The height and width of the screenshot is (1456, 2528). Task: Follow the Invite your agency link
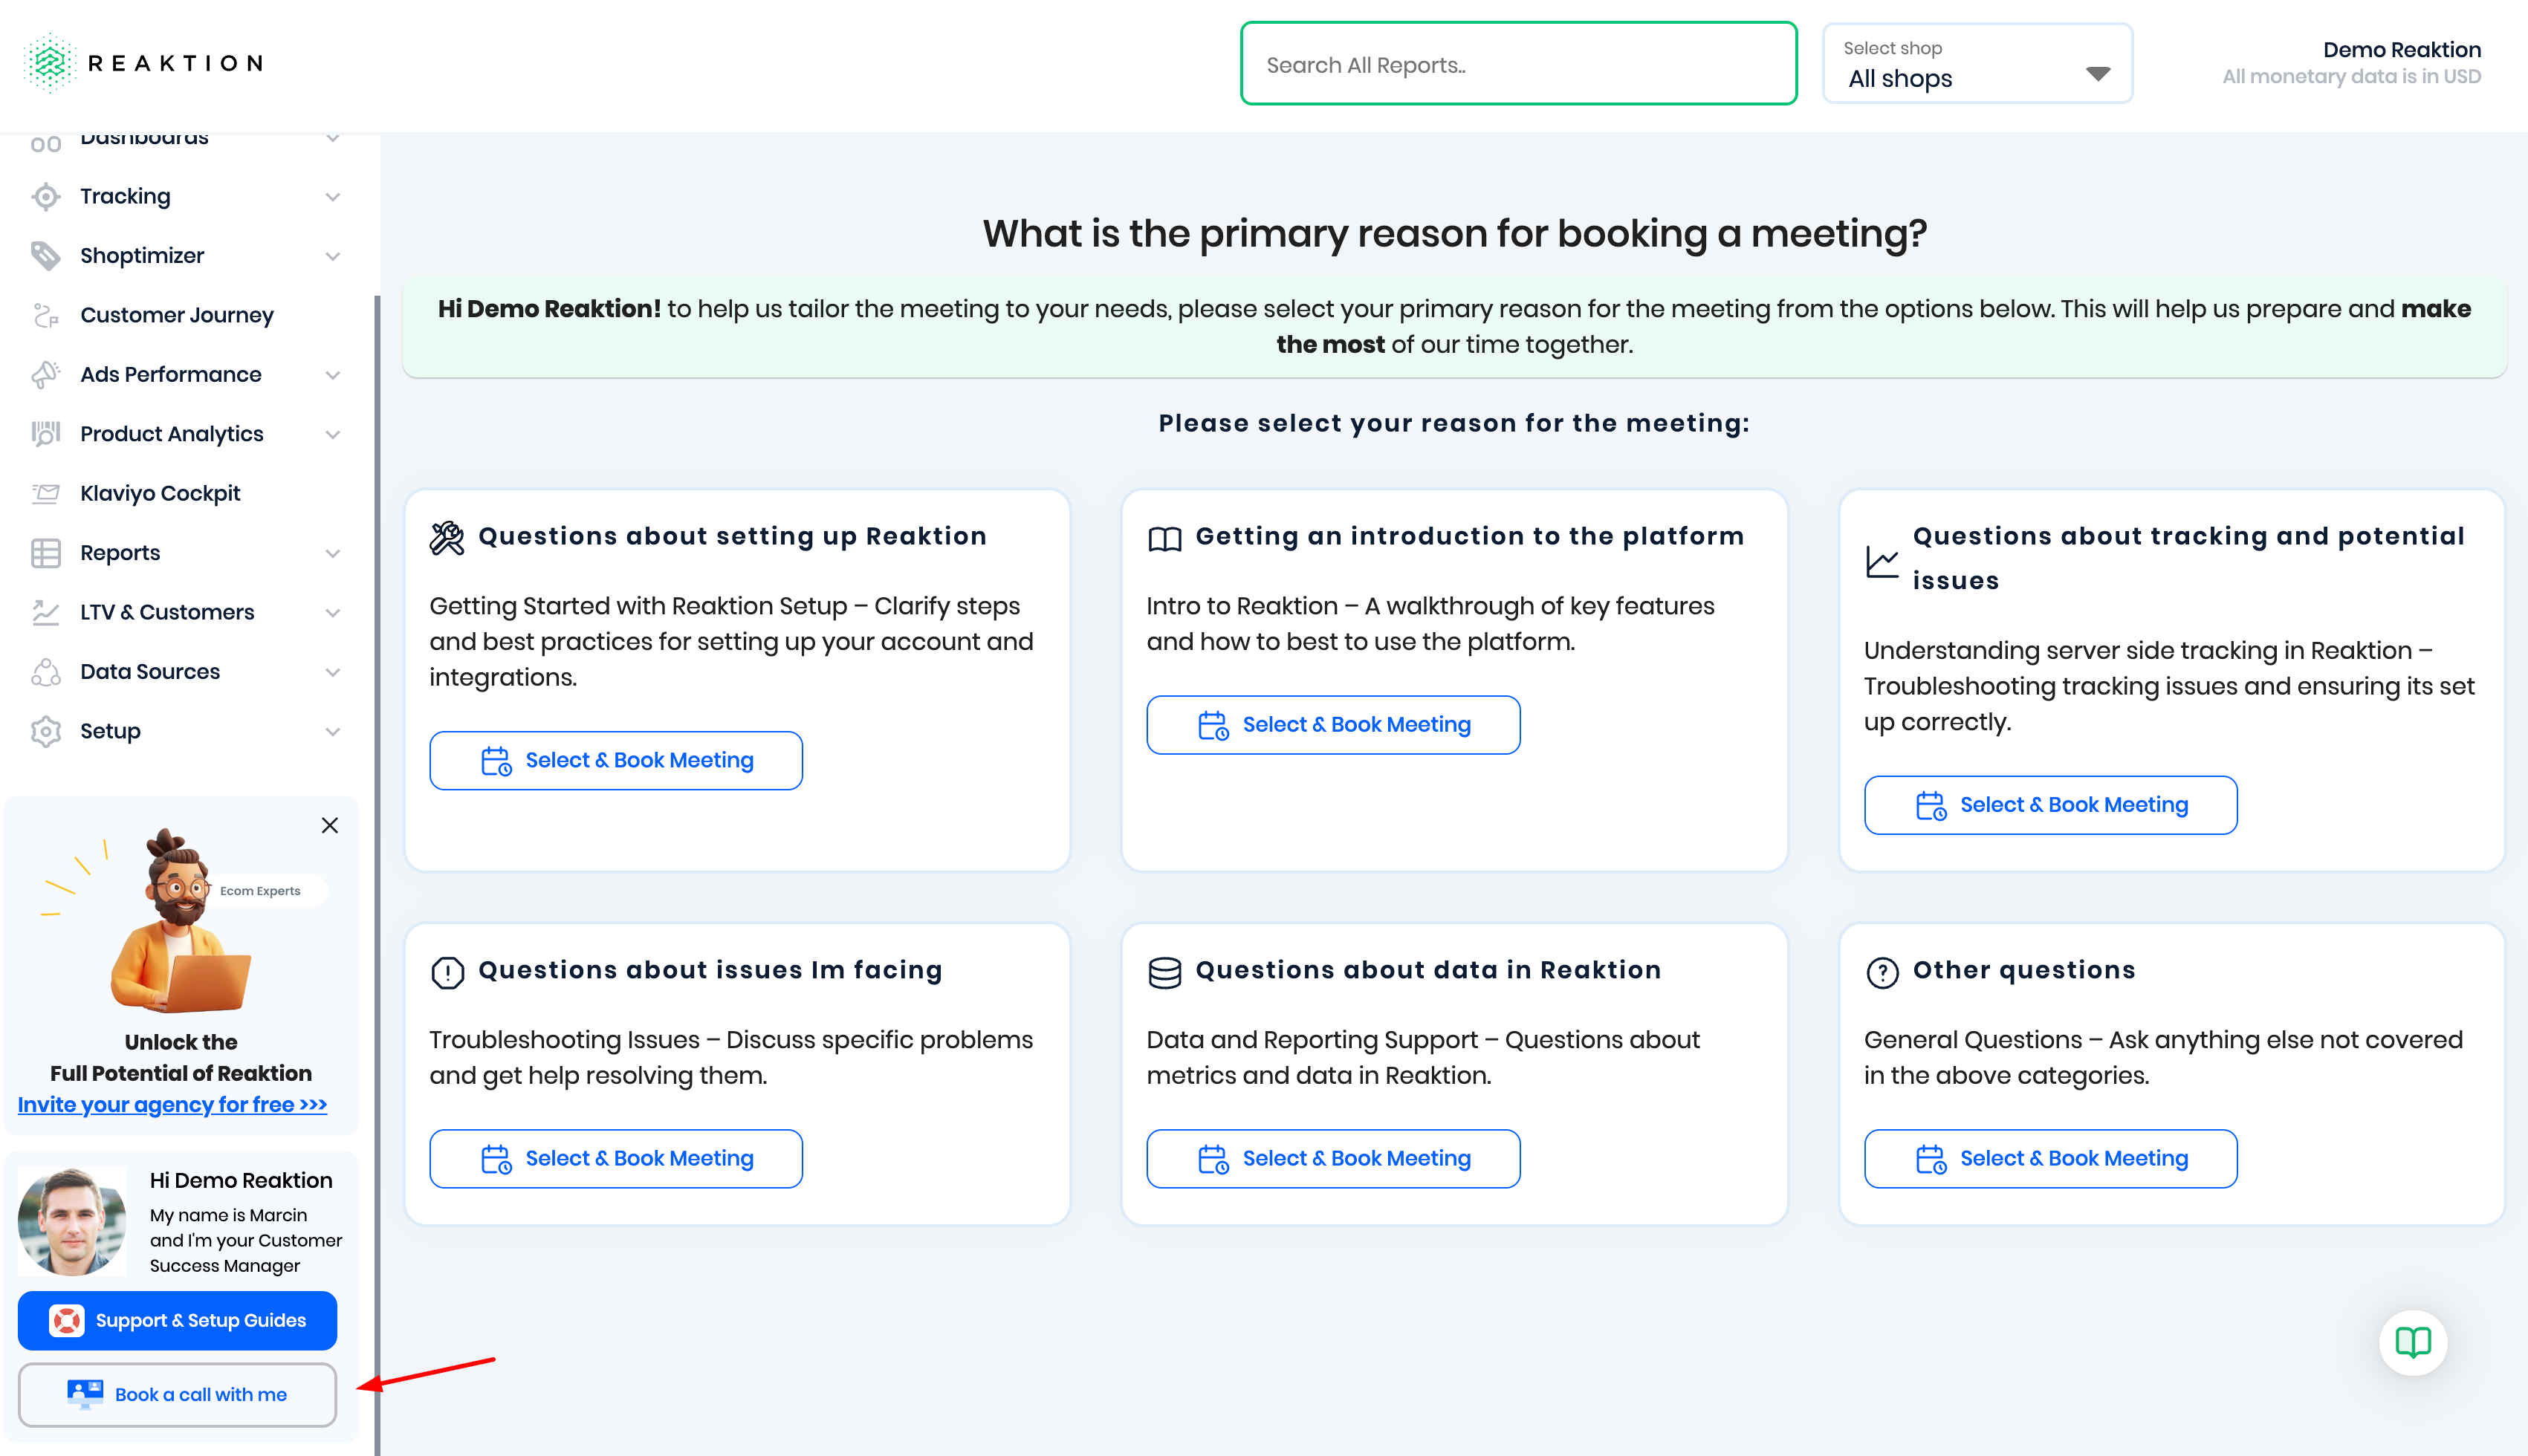172,1104
